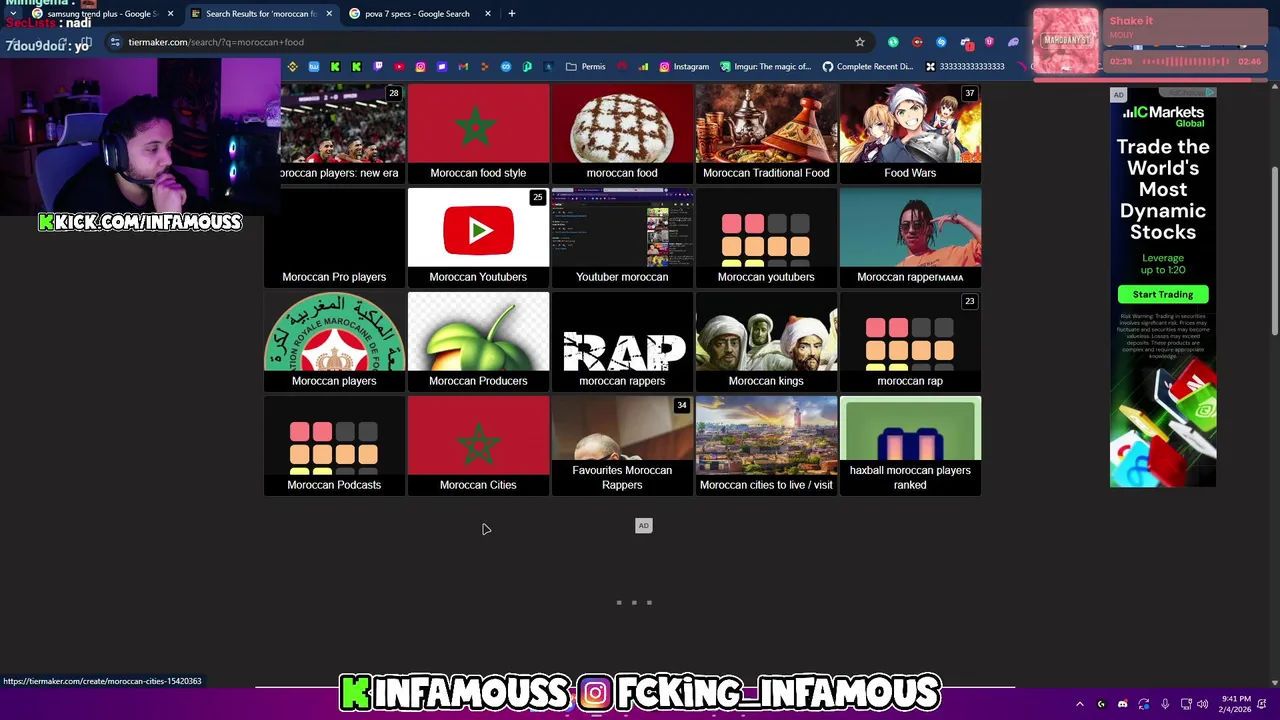Open the Moroccan food style tier list
The width and height of the screenshot is (1280, 720).
coord(478,133)
